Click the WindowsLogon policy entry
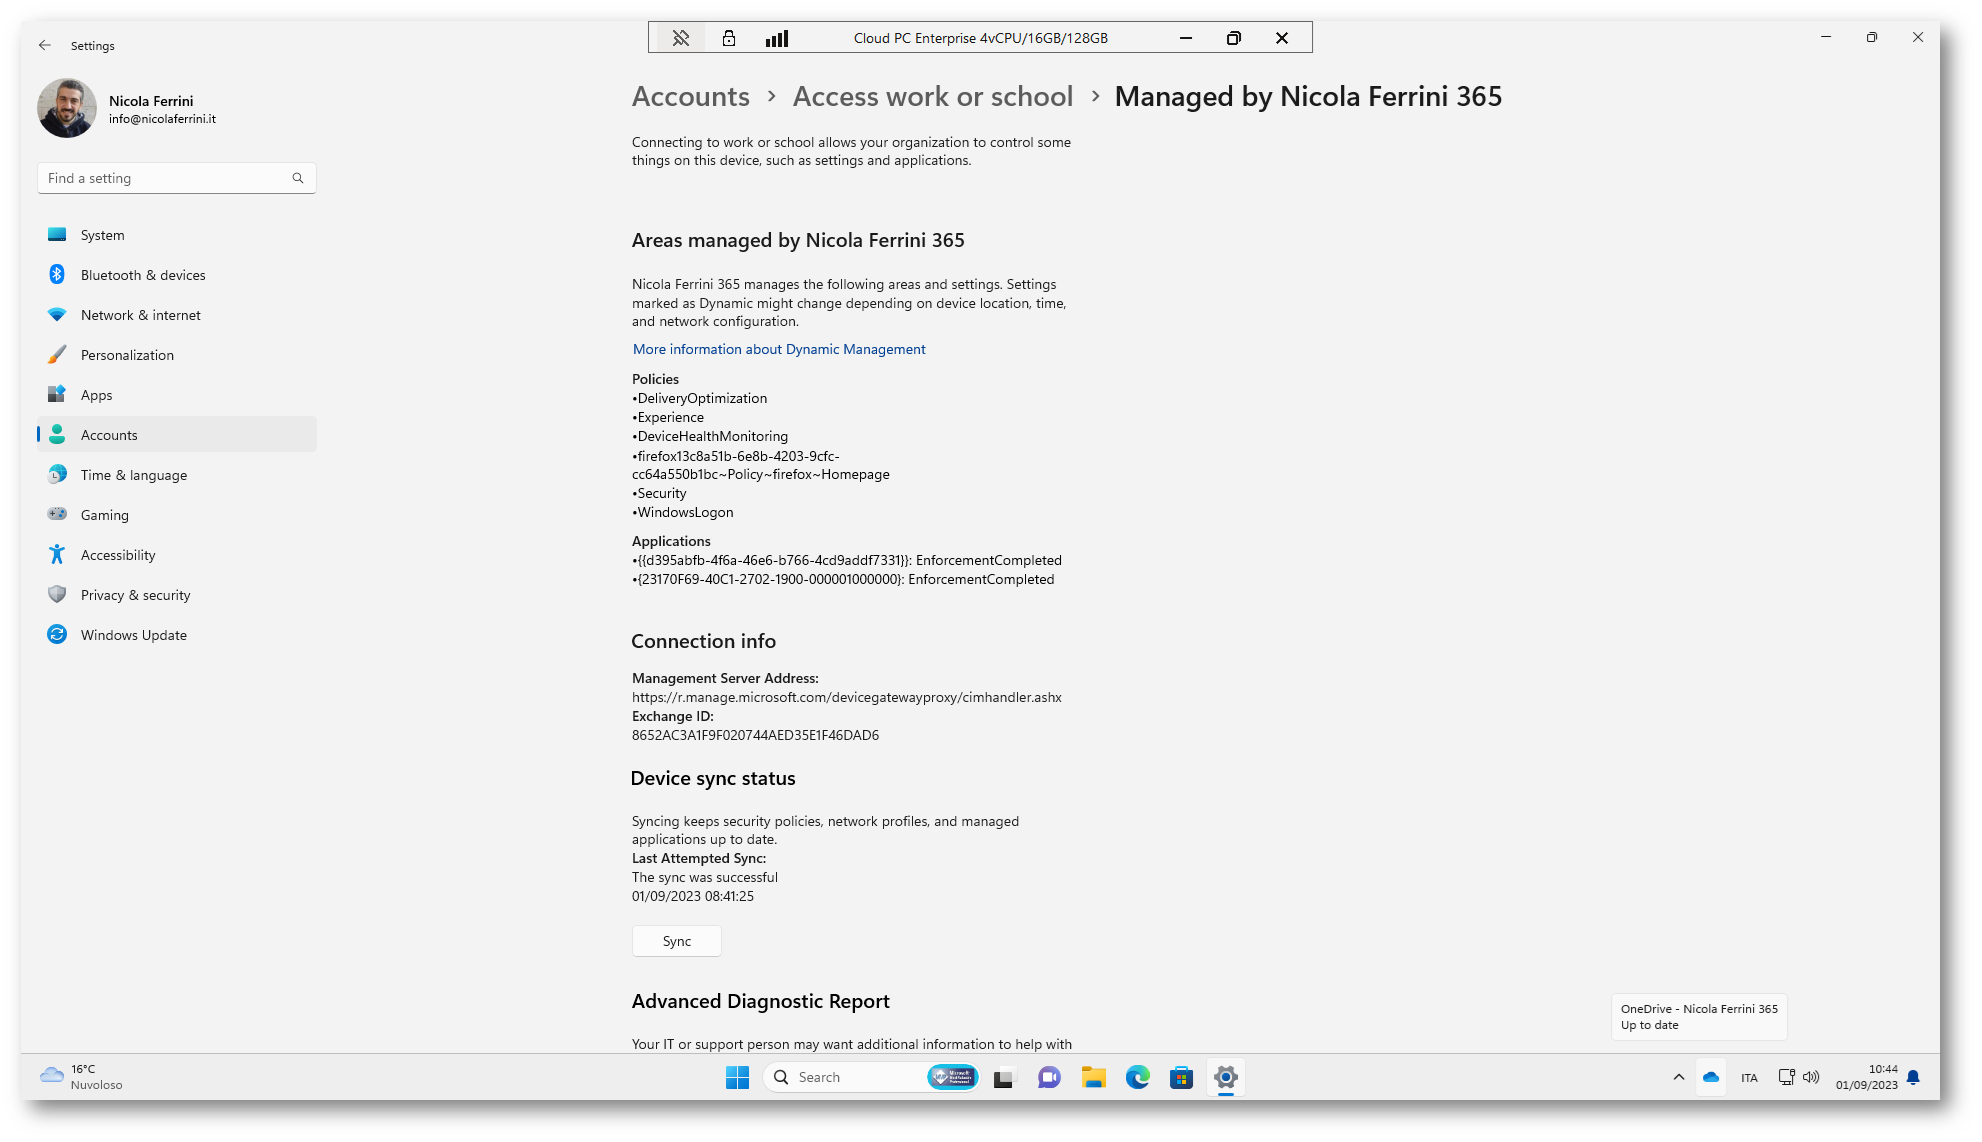 pyautogui.click(x=683, y=512)
